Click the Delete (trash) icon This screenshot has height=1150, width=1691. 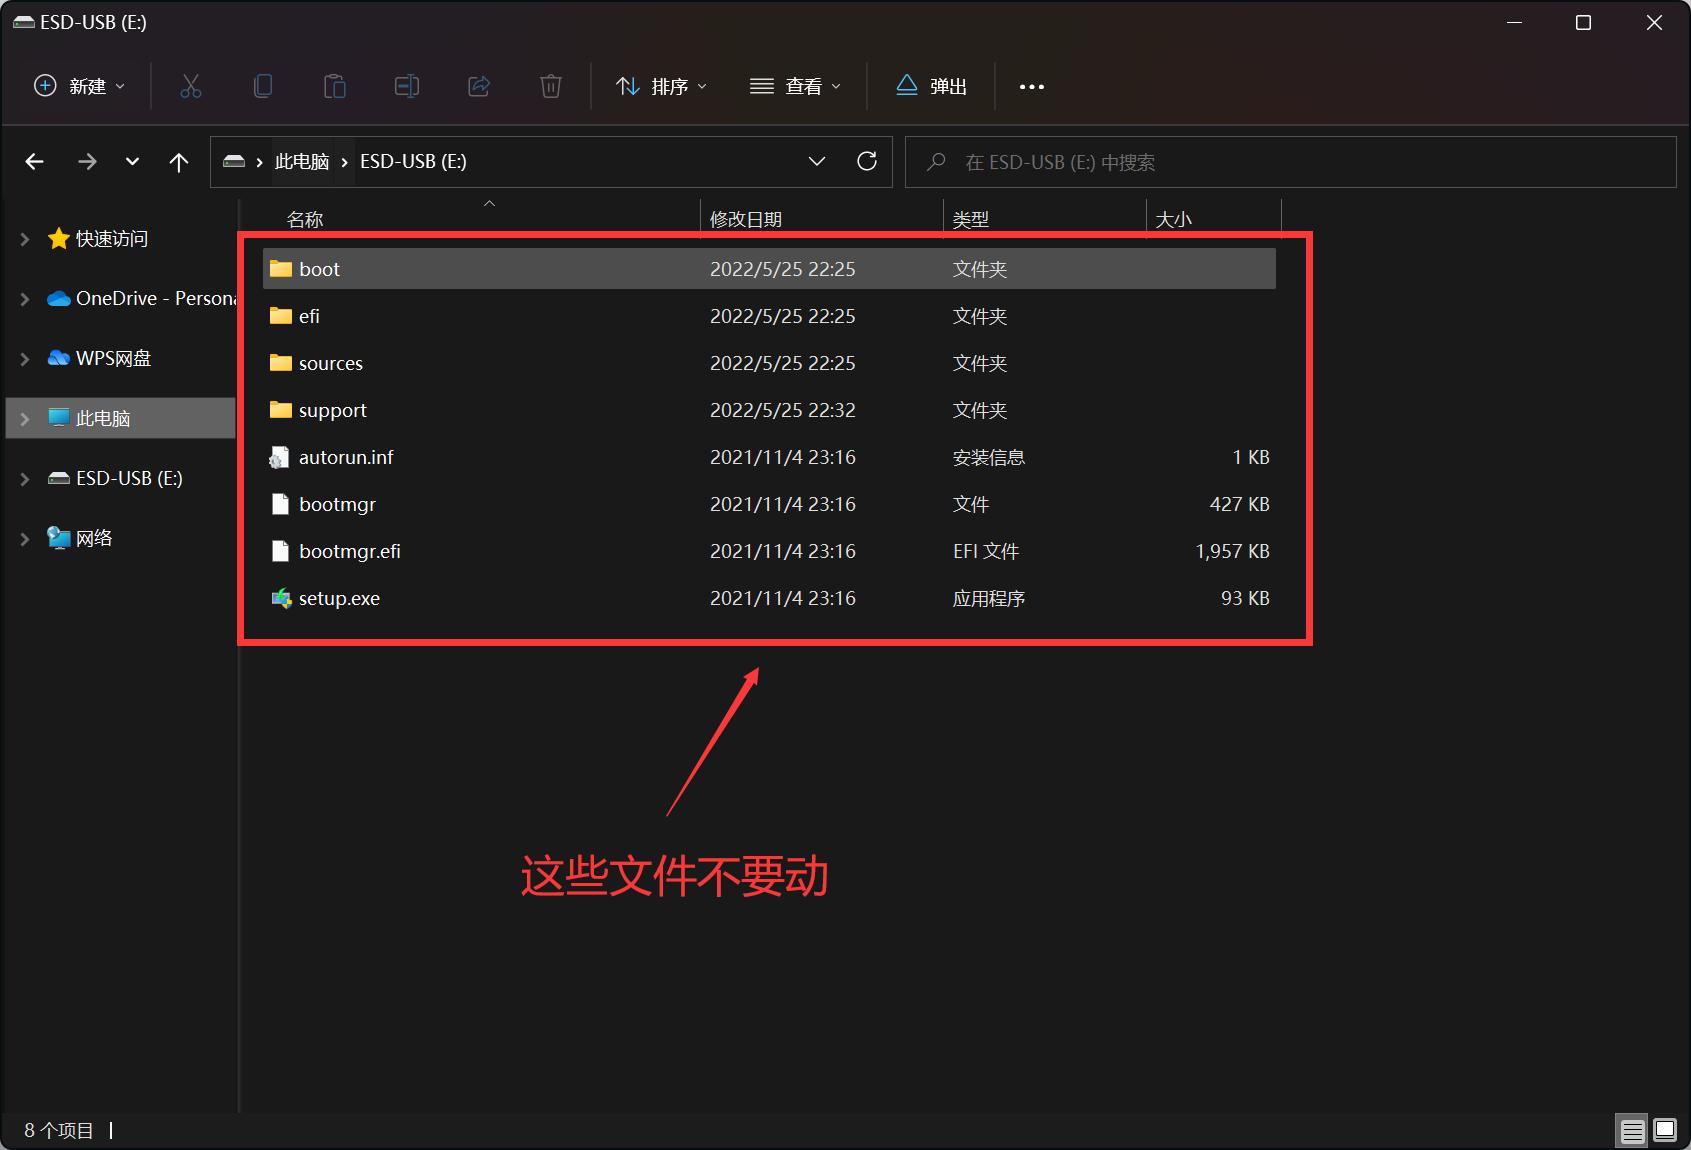point(550,86)
